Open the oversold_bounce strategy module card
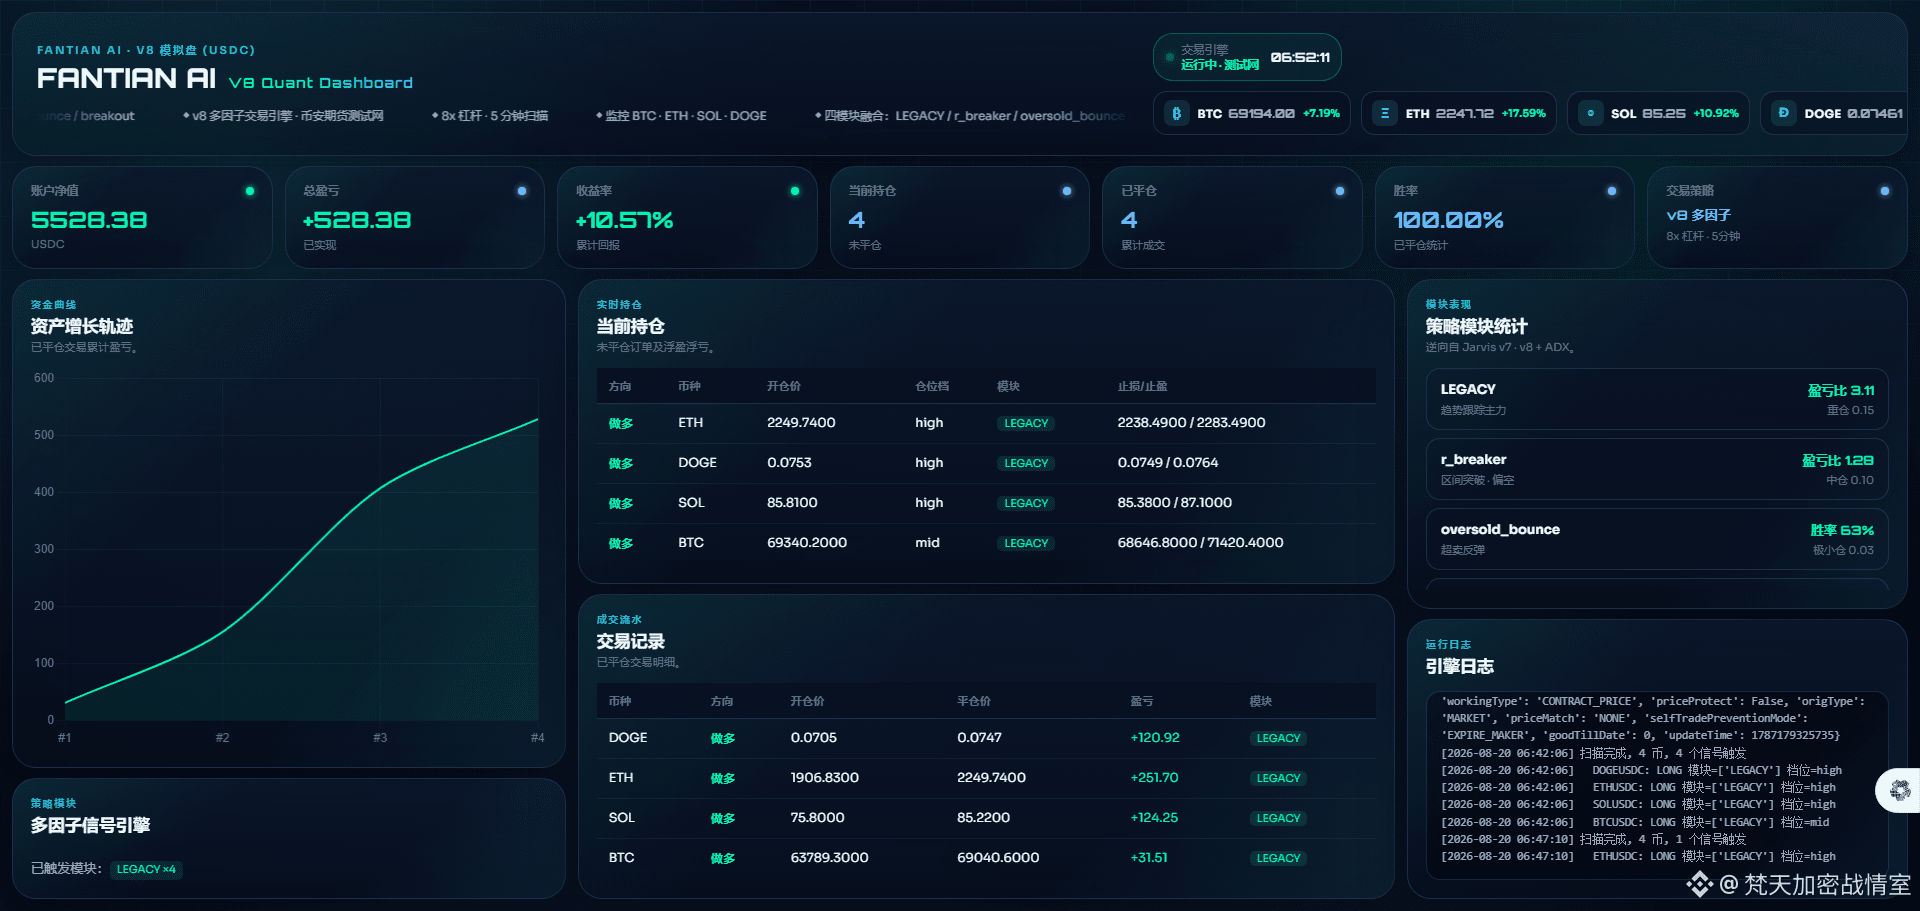 (x=1657, y=539)
